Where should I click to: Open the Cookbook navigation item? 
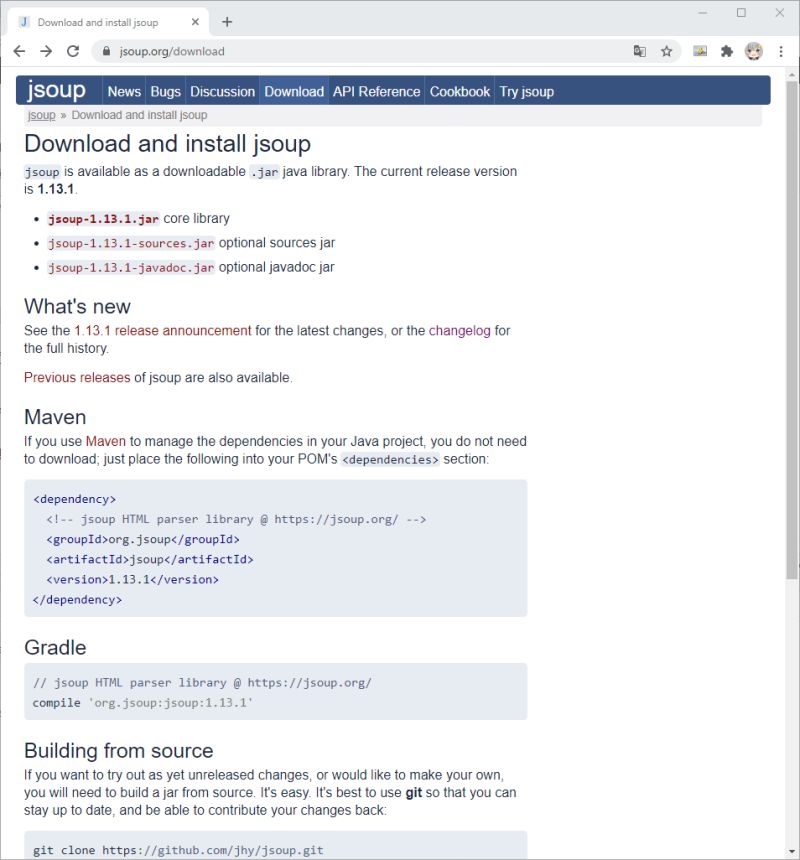point(459,91)
